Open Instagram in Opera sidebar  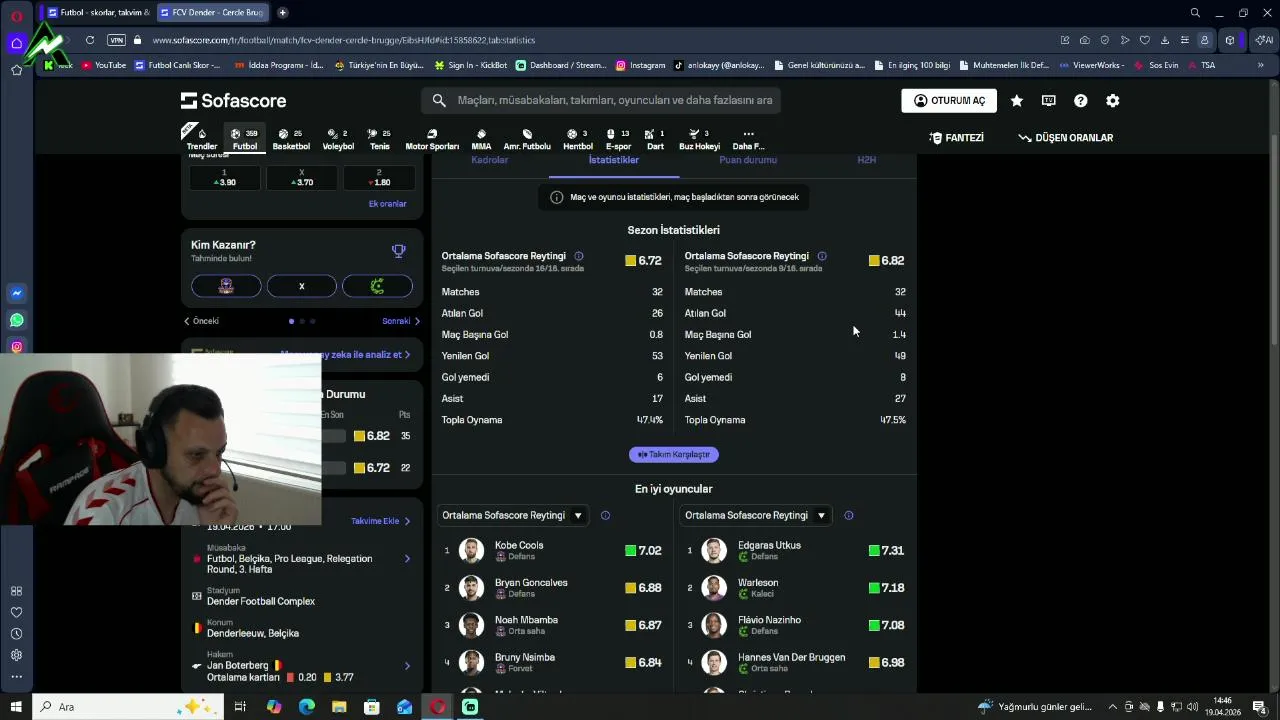pos(17,347)
